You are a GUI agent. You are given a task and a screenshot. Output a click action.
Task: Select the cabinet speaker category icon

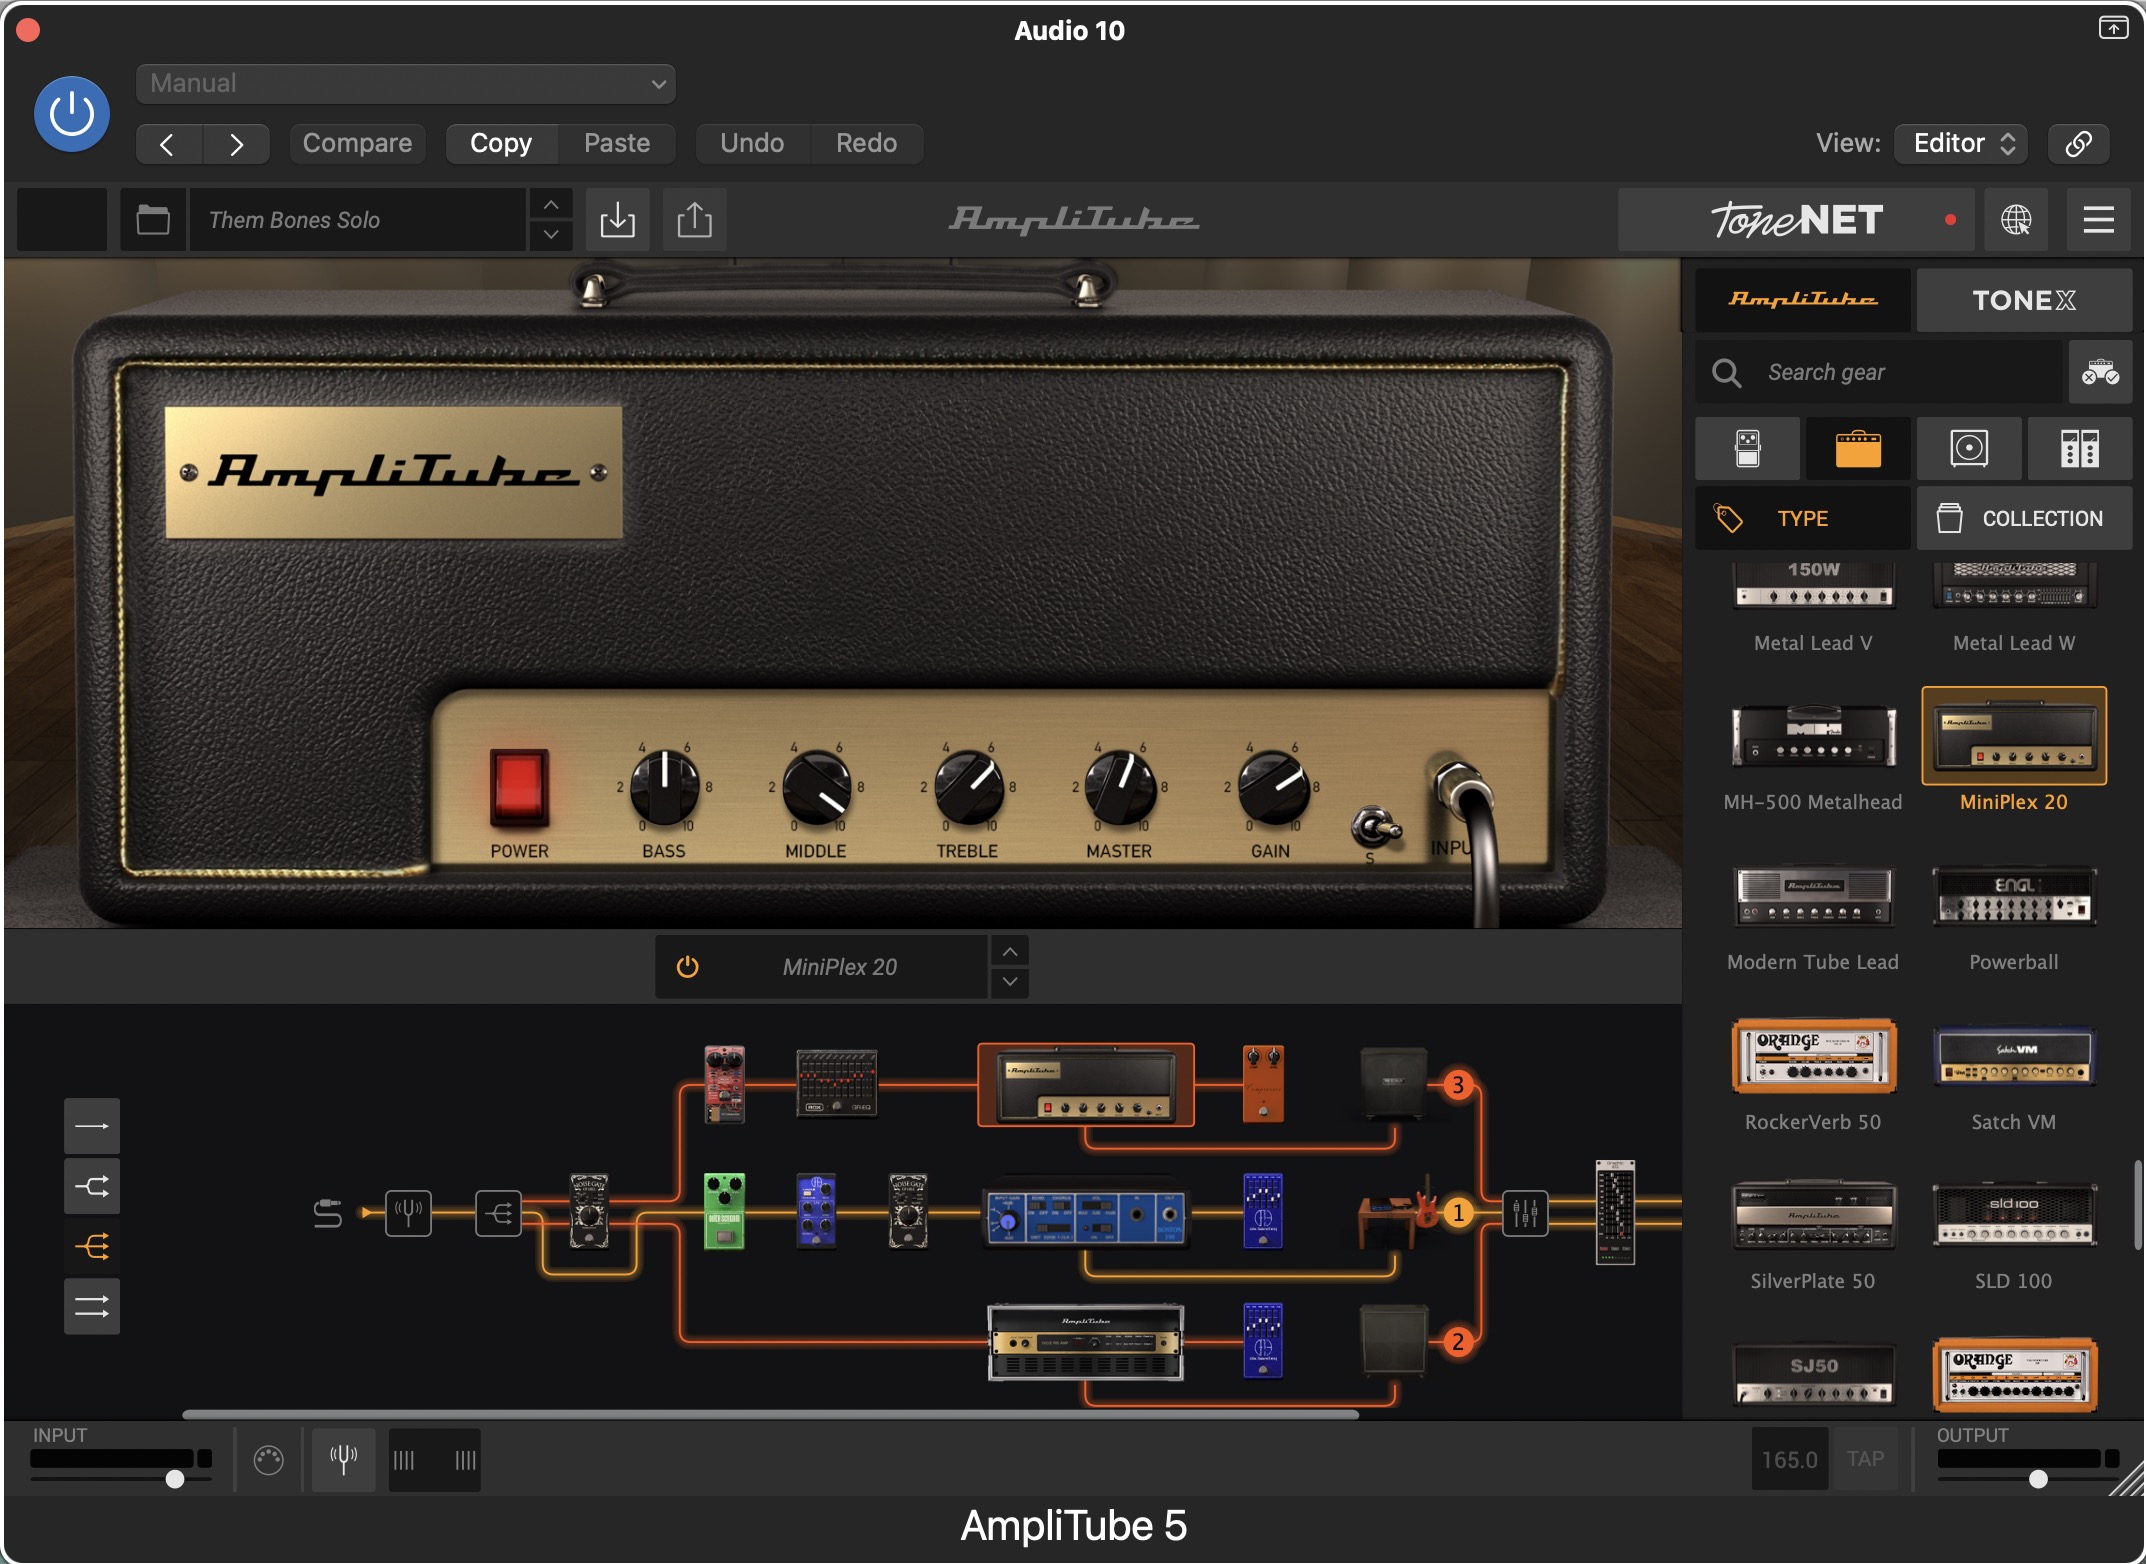(x=1968, y=449)
